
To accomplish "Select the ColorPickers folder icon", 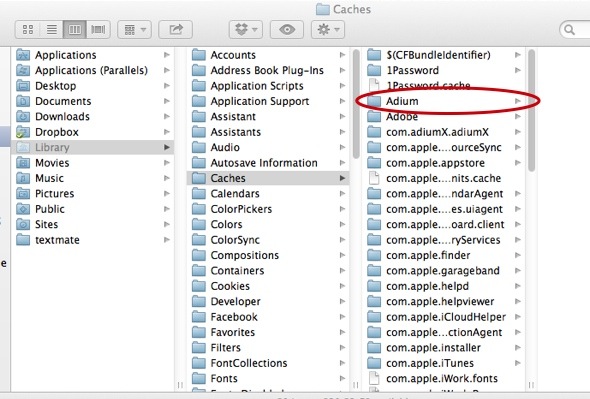I will [x=199, y=209].
